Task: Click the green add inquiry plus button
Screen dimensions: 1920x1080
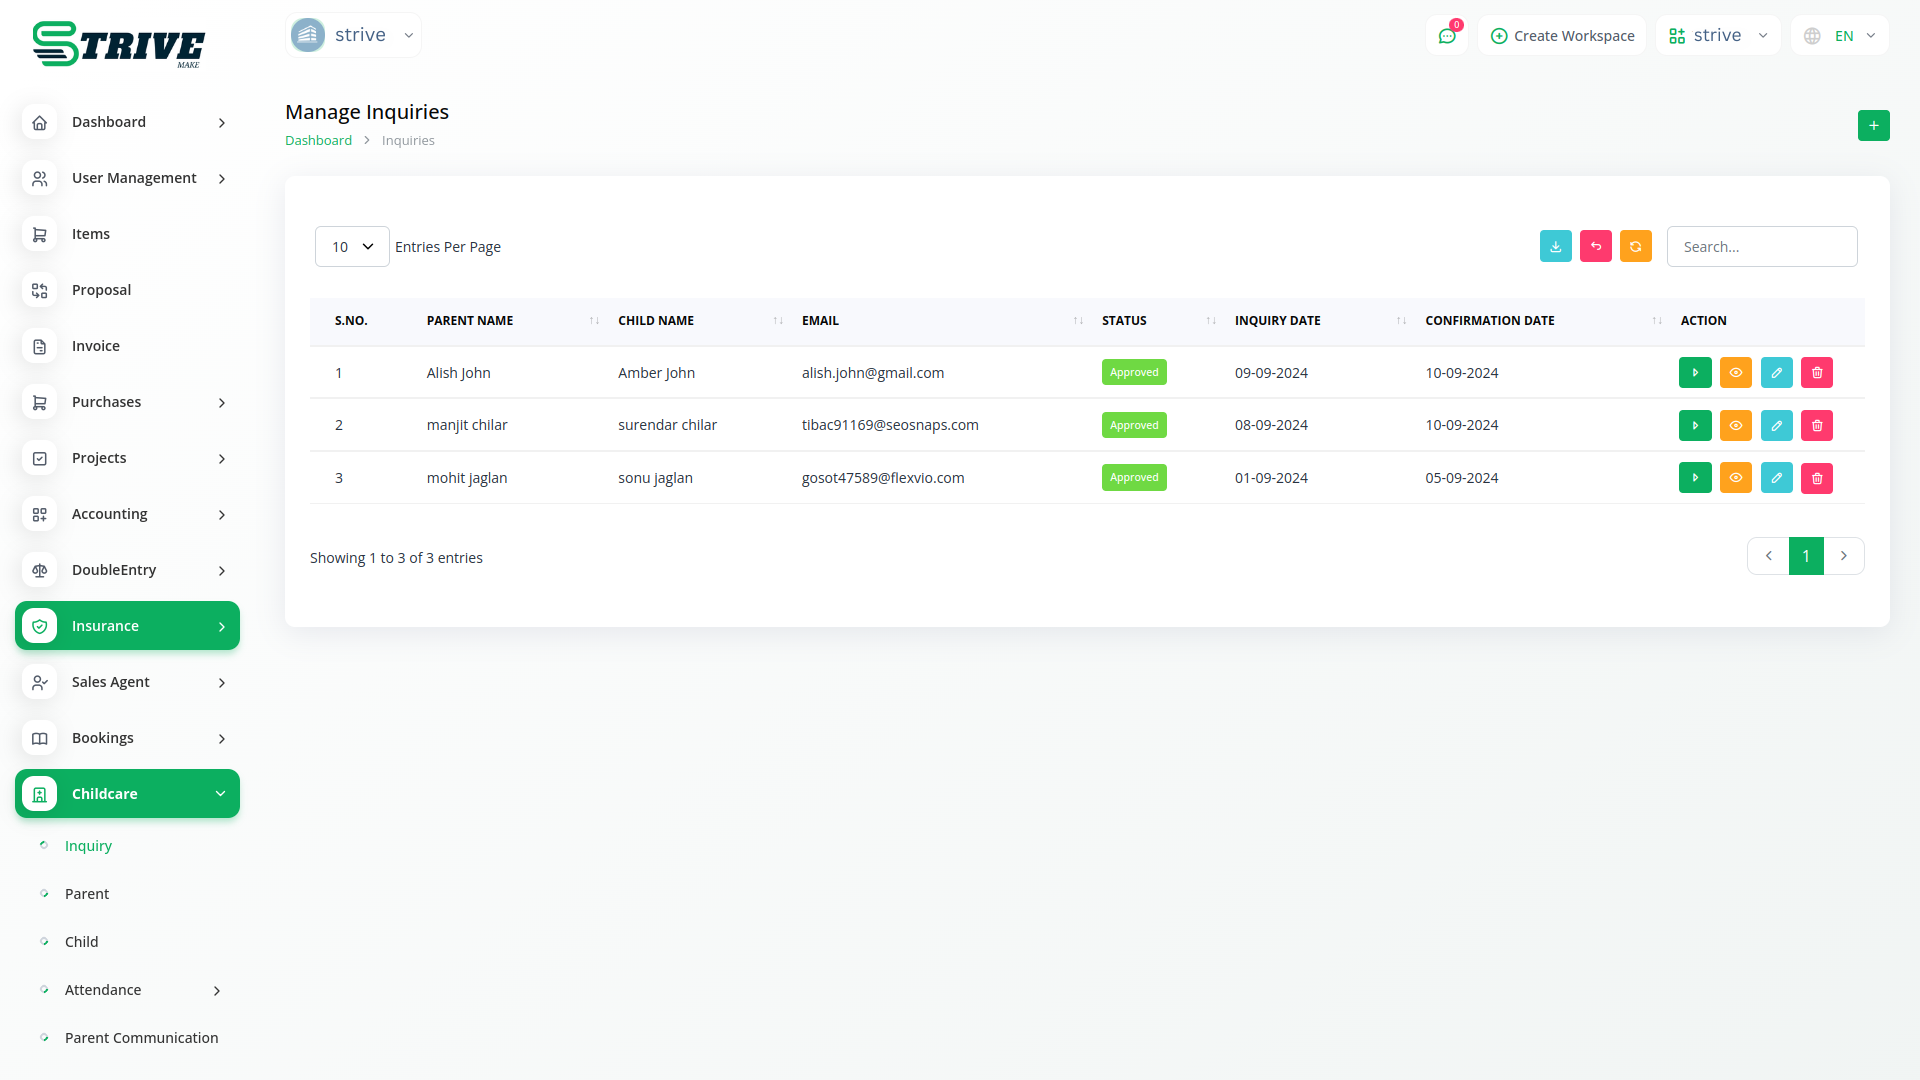Action: tap(1873, 126)
